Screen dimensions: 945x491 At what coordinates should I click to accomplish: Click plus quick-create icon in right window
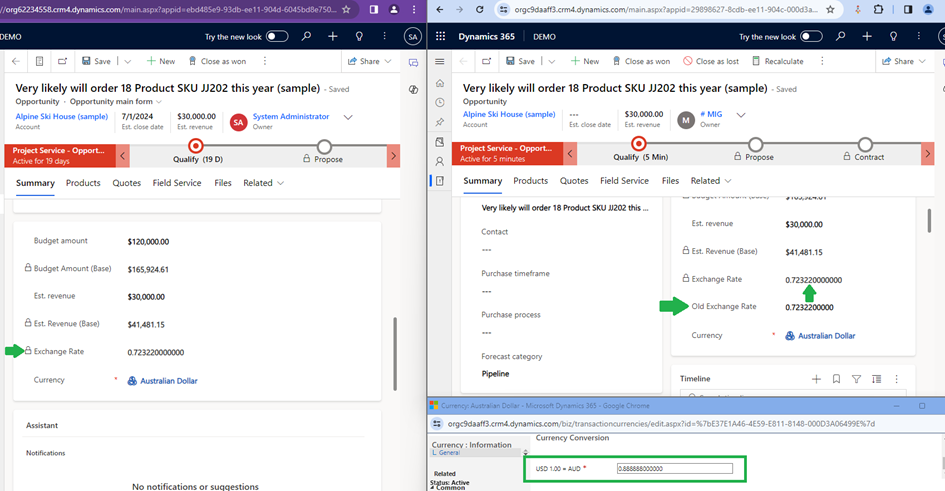click(x=867, y=36)
